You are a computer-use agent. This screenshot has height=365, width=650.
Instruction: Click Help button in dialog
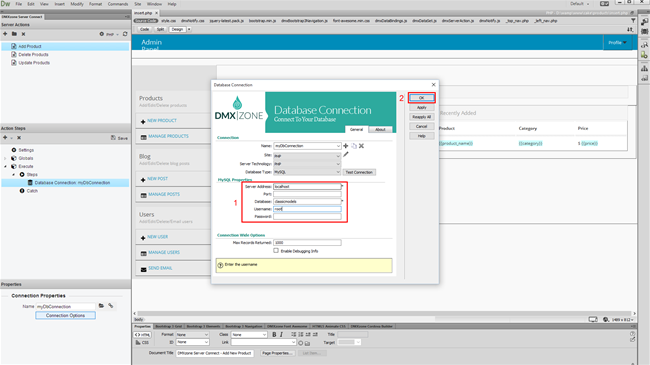pos(422,136)
